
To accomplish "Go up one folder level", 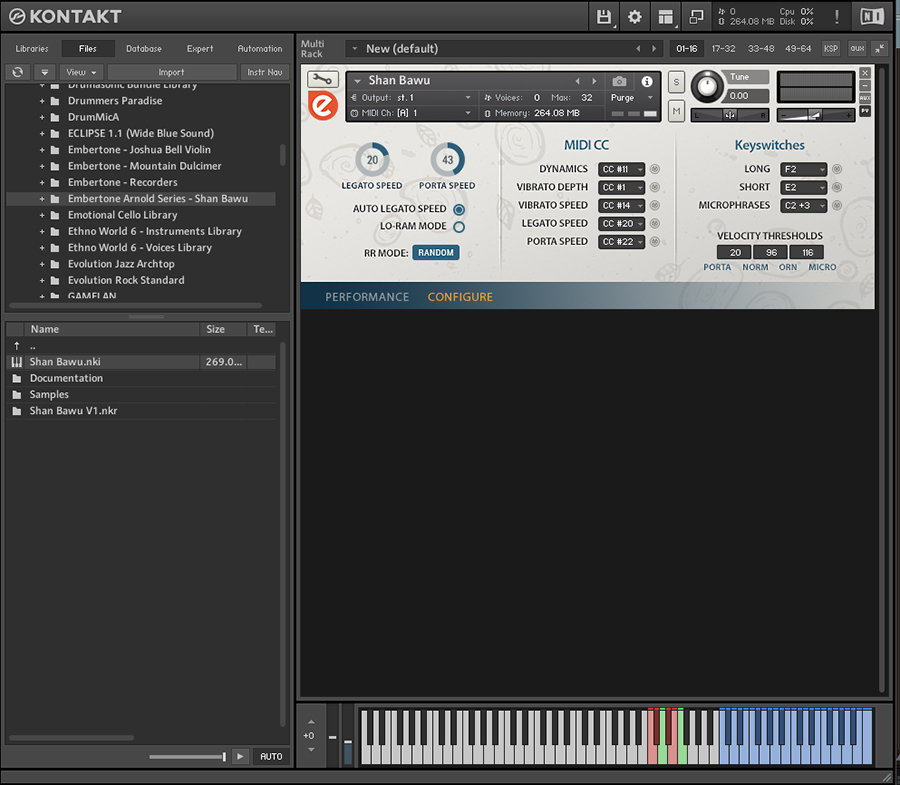I will [x=17, y=345].
